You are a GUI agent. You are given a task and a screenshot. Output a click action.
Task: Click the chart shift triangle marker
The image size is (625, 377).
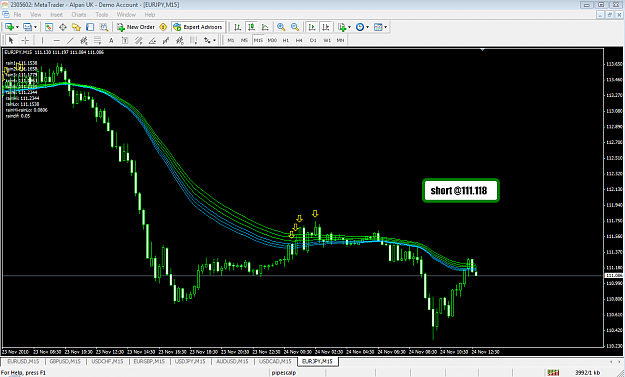482,50
